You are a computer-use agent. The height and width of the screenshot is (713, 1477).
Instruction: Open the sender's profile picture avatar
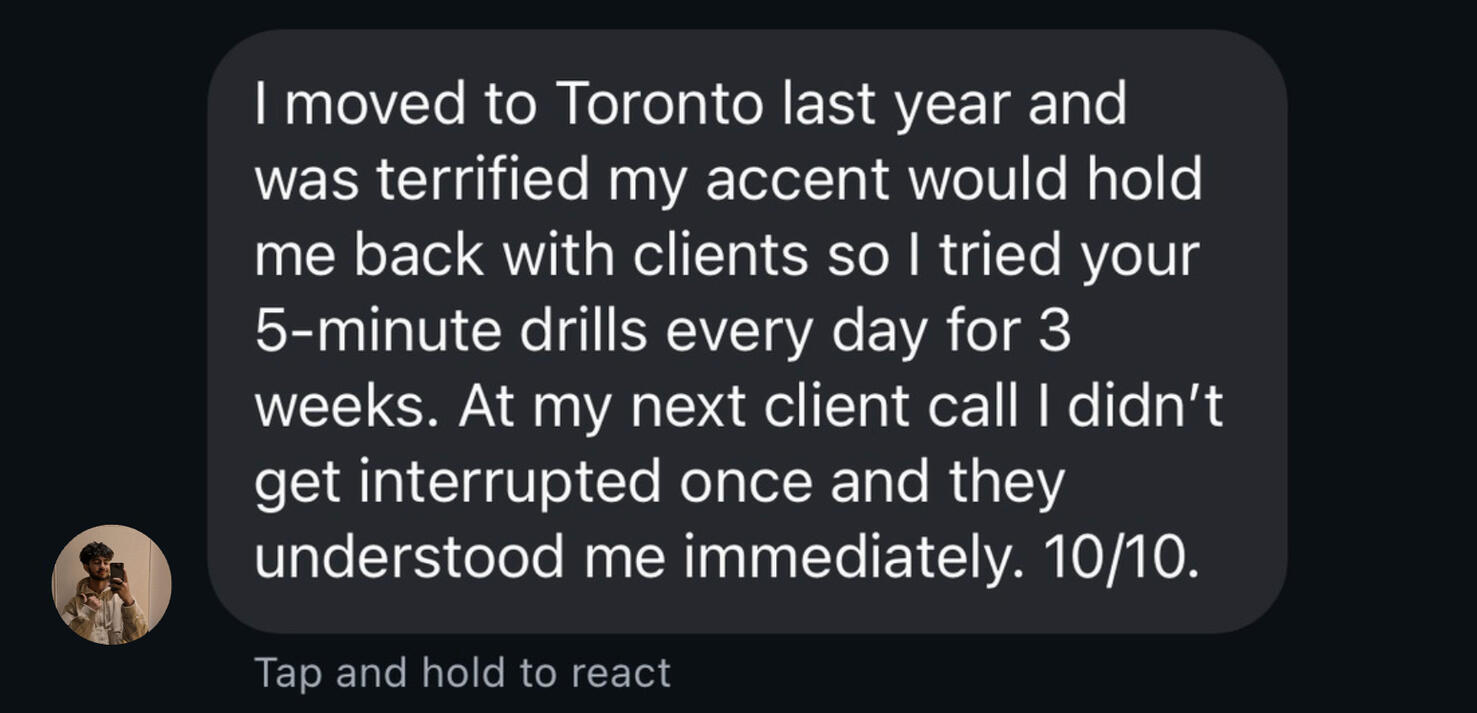(x=111, y=584)
